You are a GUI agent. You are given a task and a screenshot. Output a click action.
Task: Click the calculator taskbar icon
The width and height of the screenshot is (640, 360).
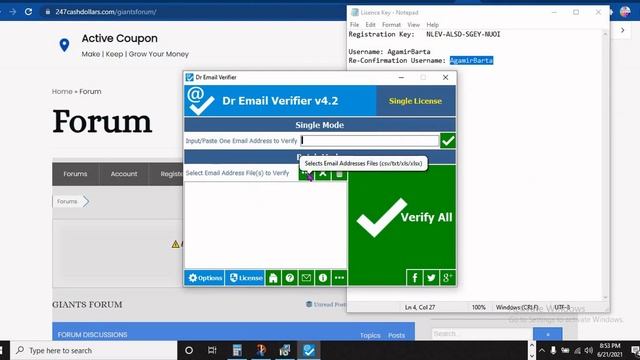click(237, 350)
